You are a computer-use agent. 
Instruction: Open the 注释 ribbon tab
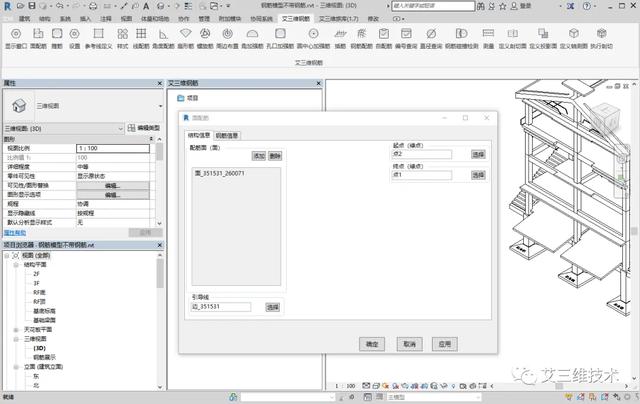[106, 18]
